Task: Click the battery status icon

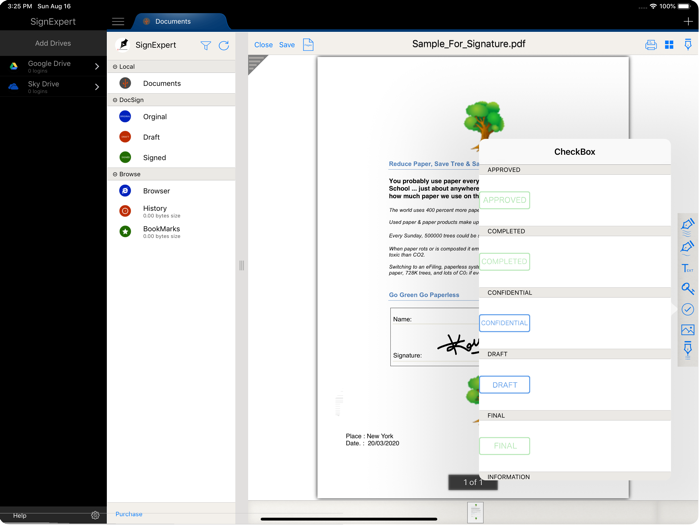Action: [x=684, y=6]
